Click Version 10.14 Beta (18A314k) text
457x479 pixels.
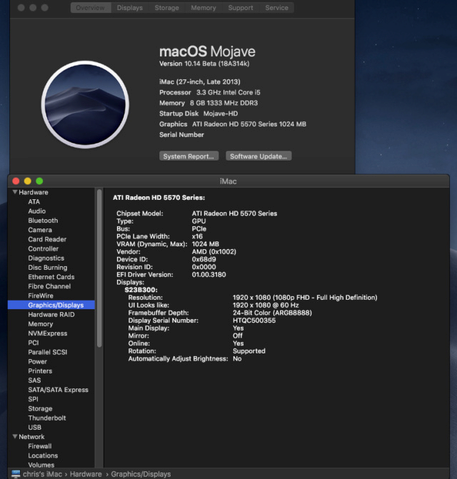[204, 64]
